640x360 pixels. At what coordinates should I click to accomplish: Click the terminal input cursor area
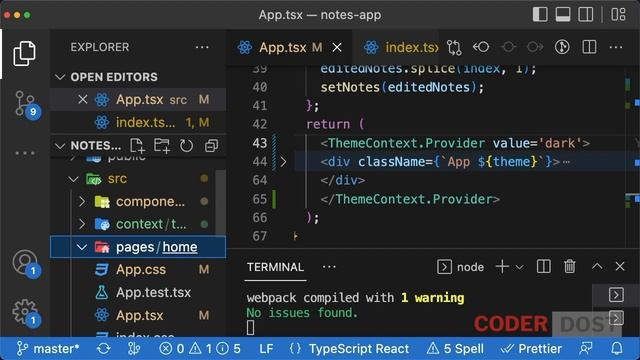click(x=251, y=328)
